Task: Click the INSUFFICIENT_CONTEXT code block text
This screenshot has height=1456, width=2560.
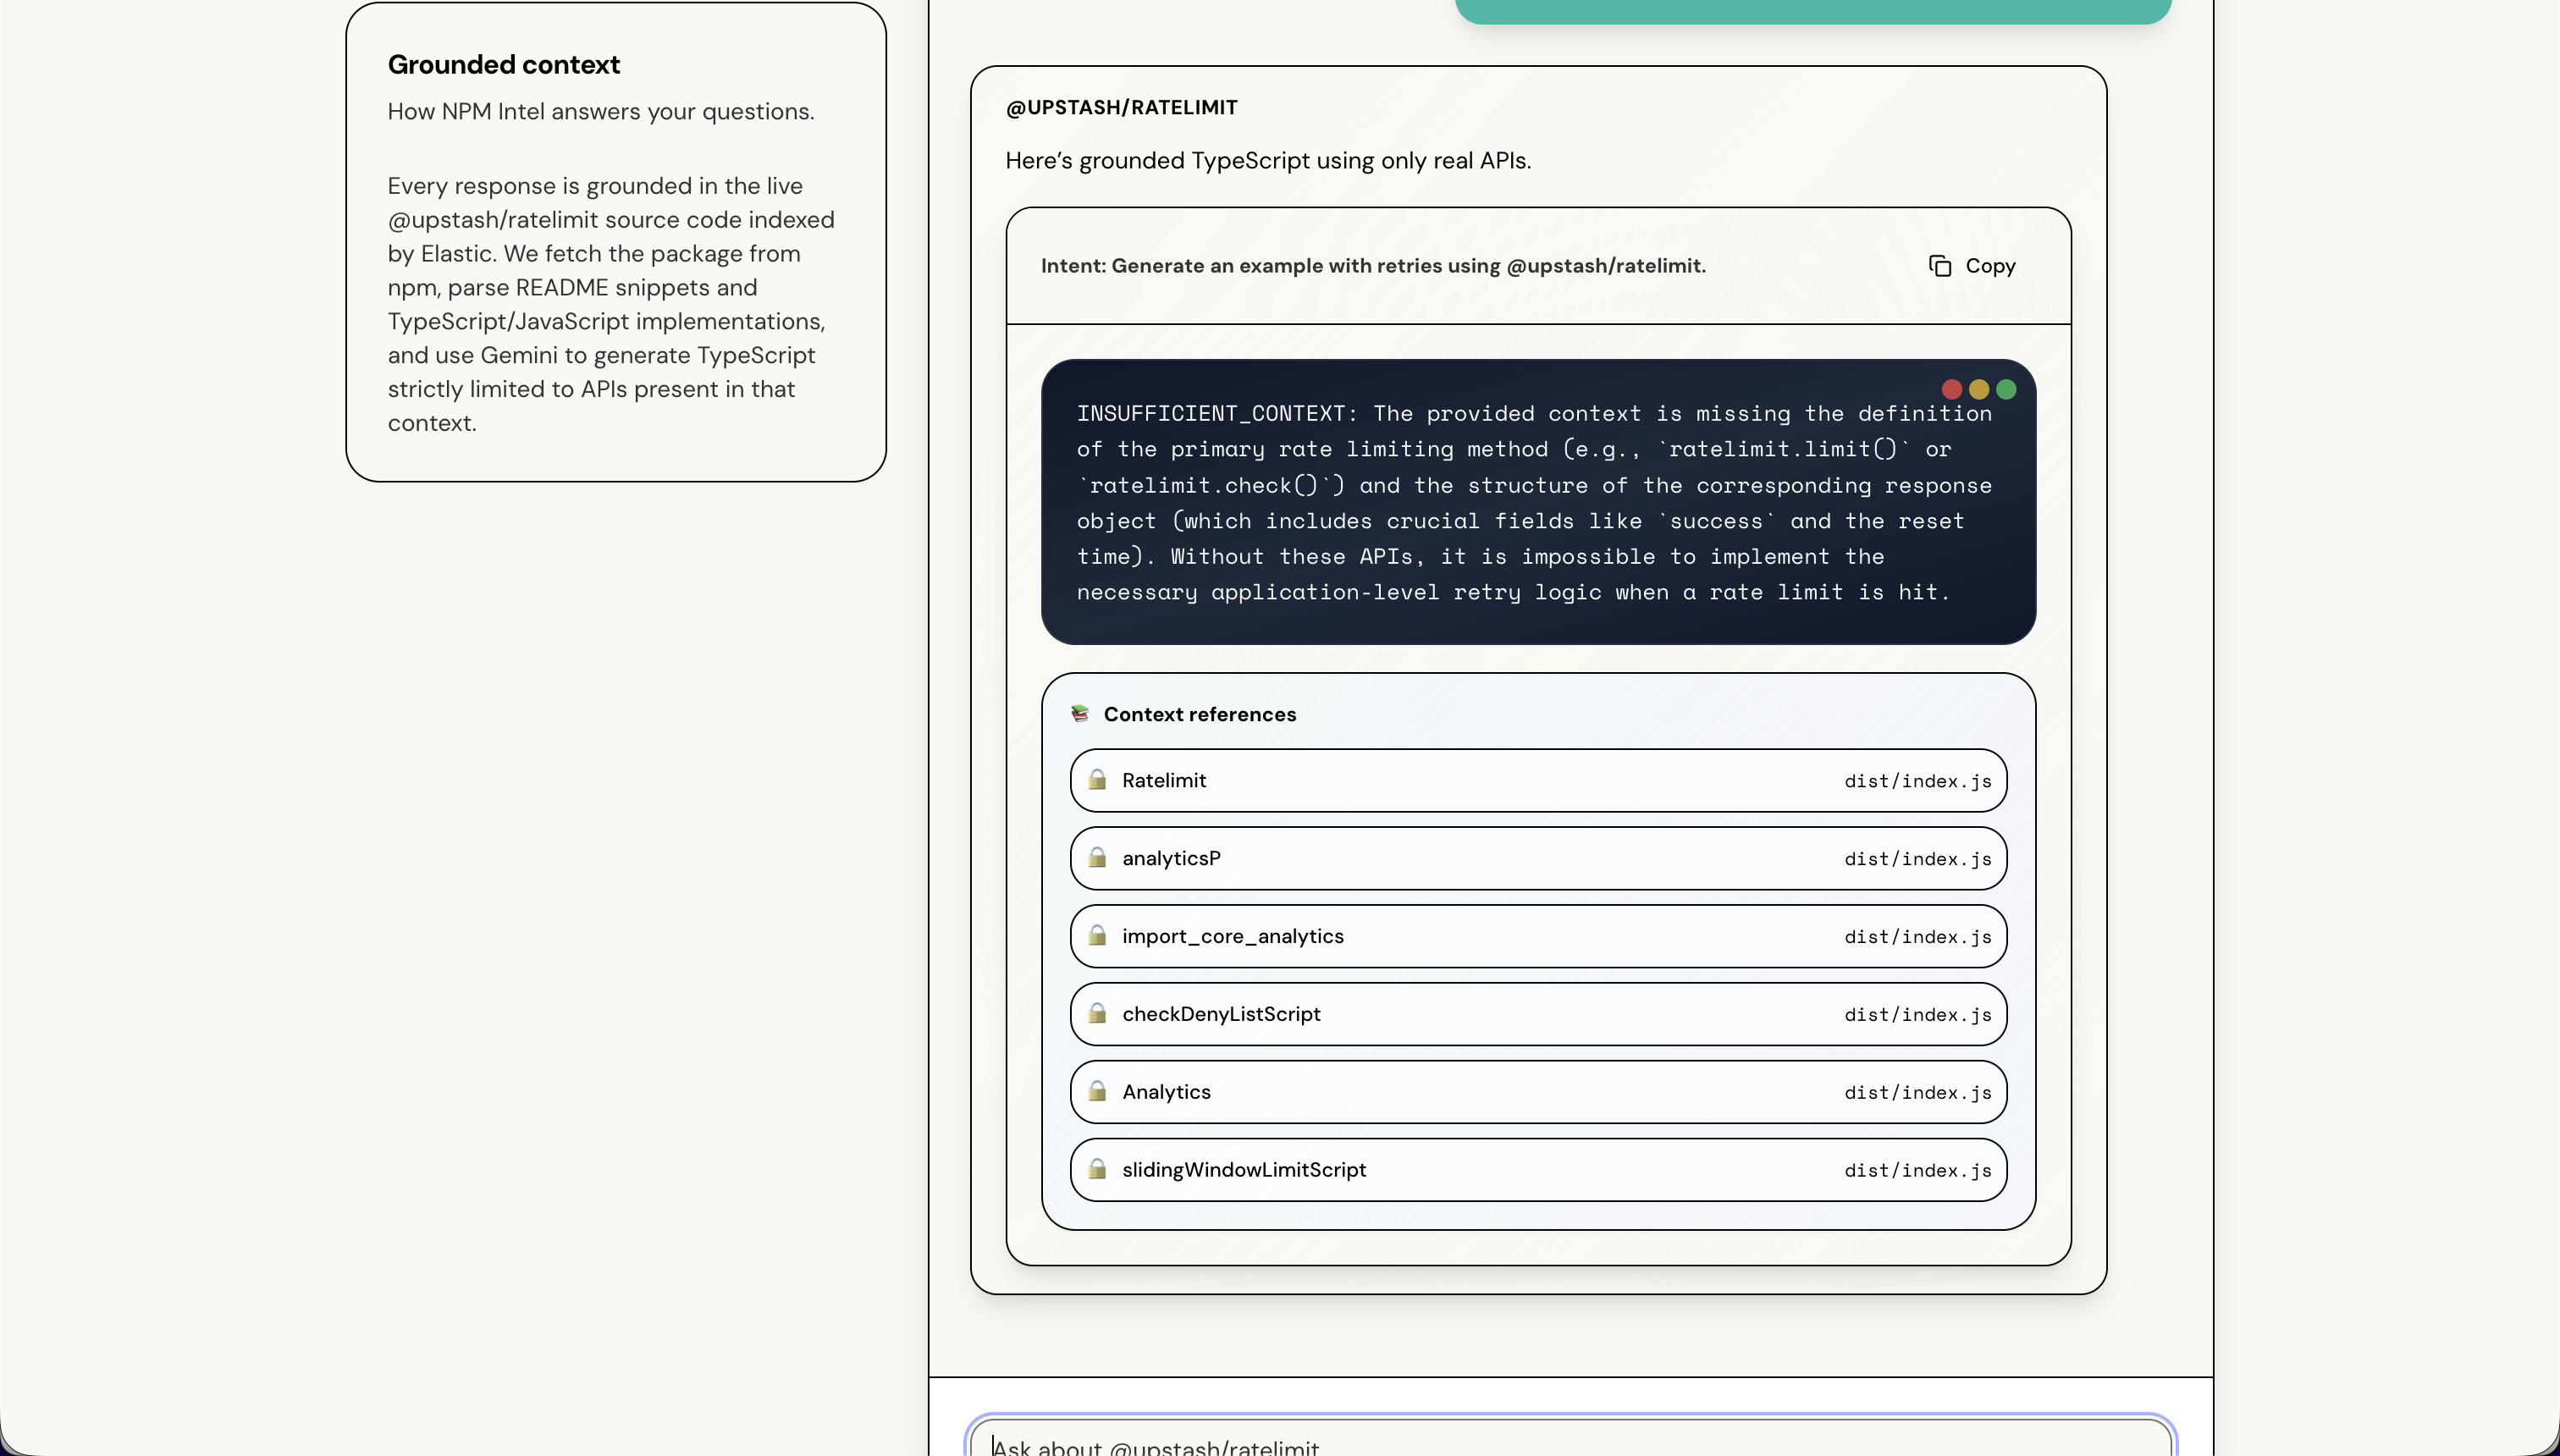Action: 1533,503
